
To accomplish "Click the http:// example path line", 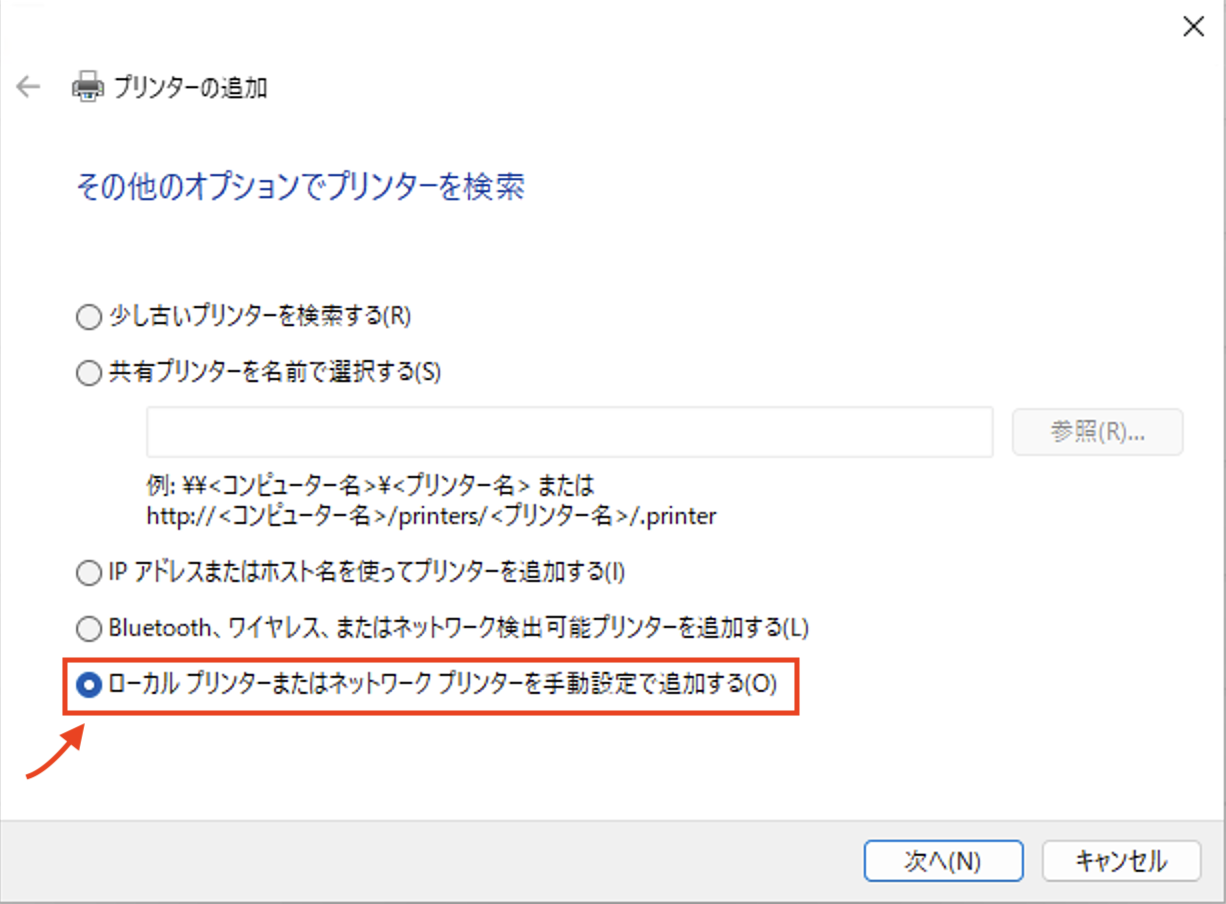I will 432,516.
